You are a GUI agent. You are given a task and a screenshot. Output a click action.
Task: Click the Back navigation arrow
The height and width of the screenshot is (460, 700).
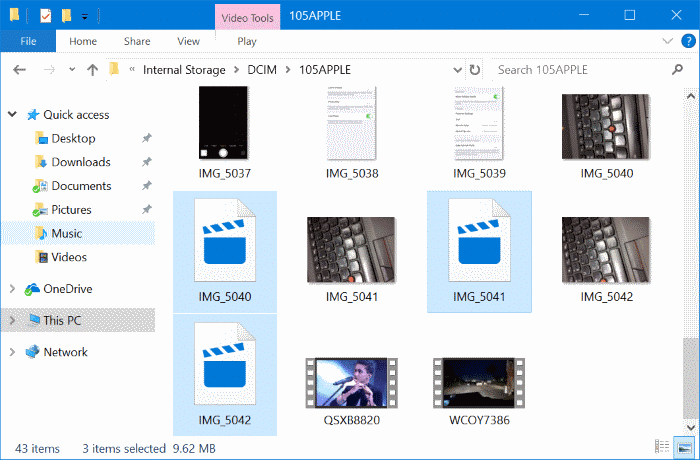click(x=20, y=70)
